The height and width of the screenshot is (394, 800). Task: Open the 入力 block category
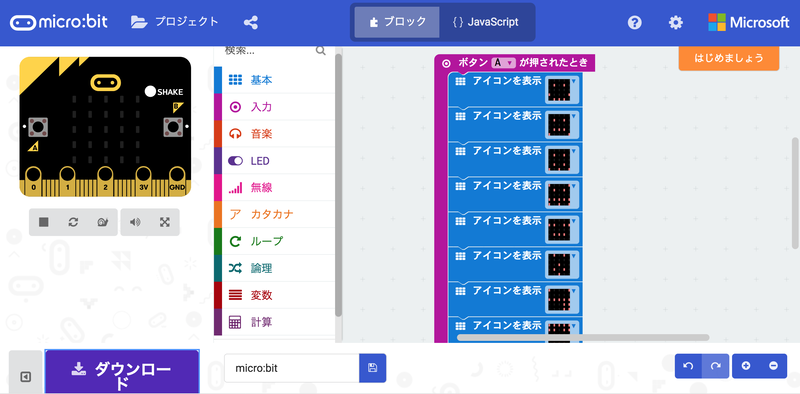[274, 107]
